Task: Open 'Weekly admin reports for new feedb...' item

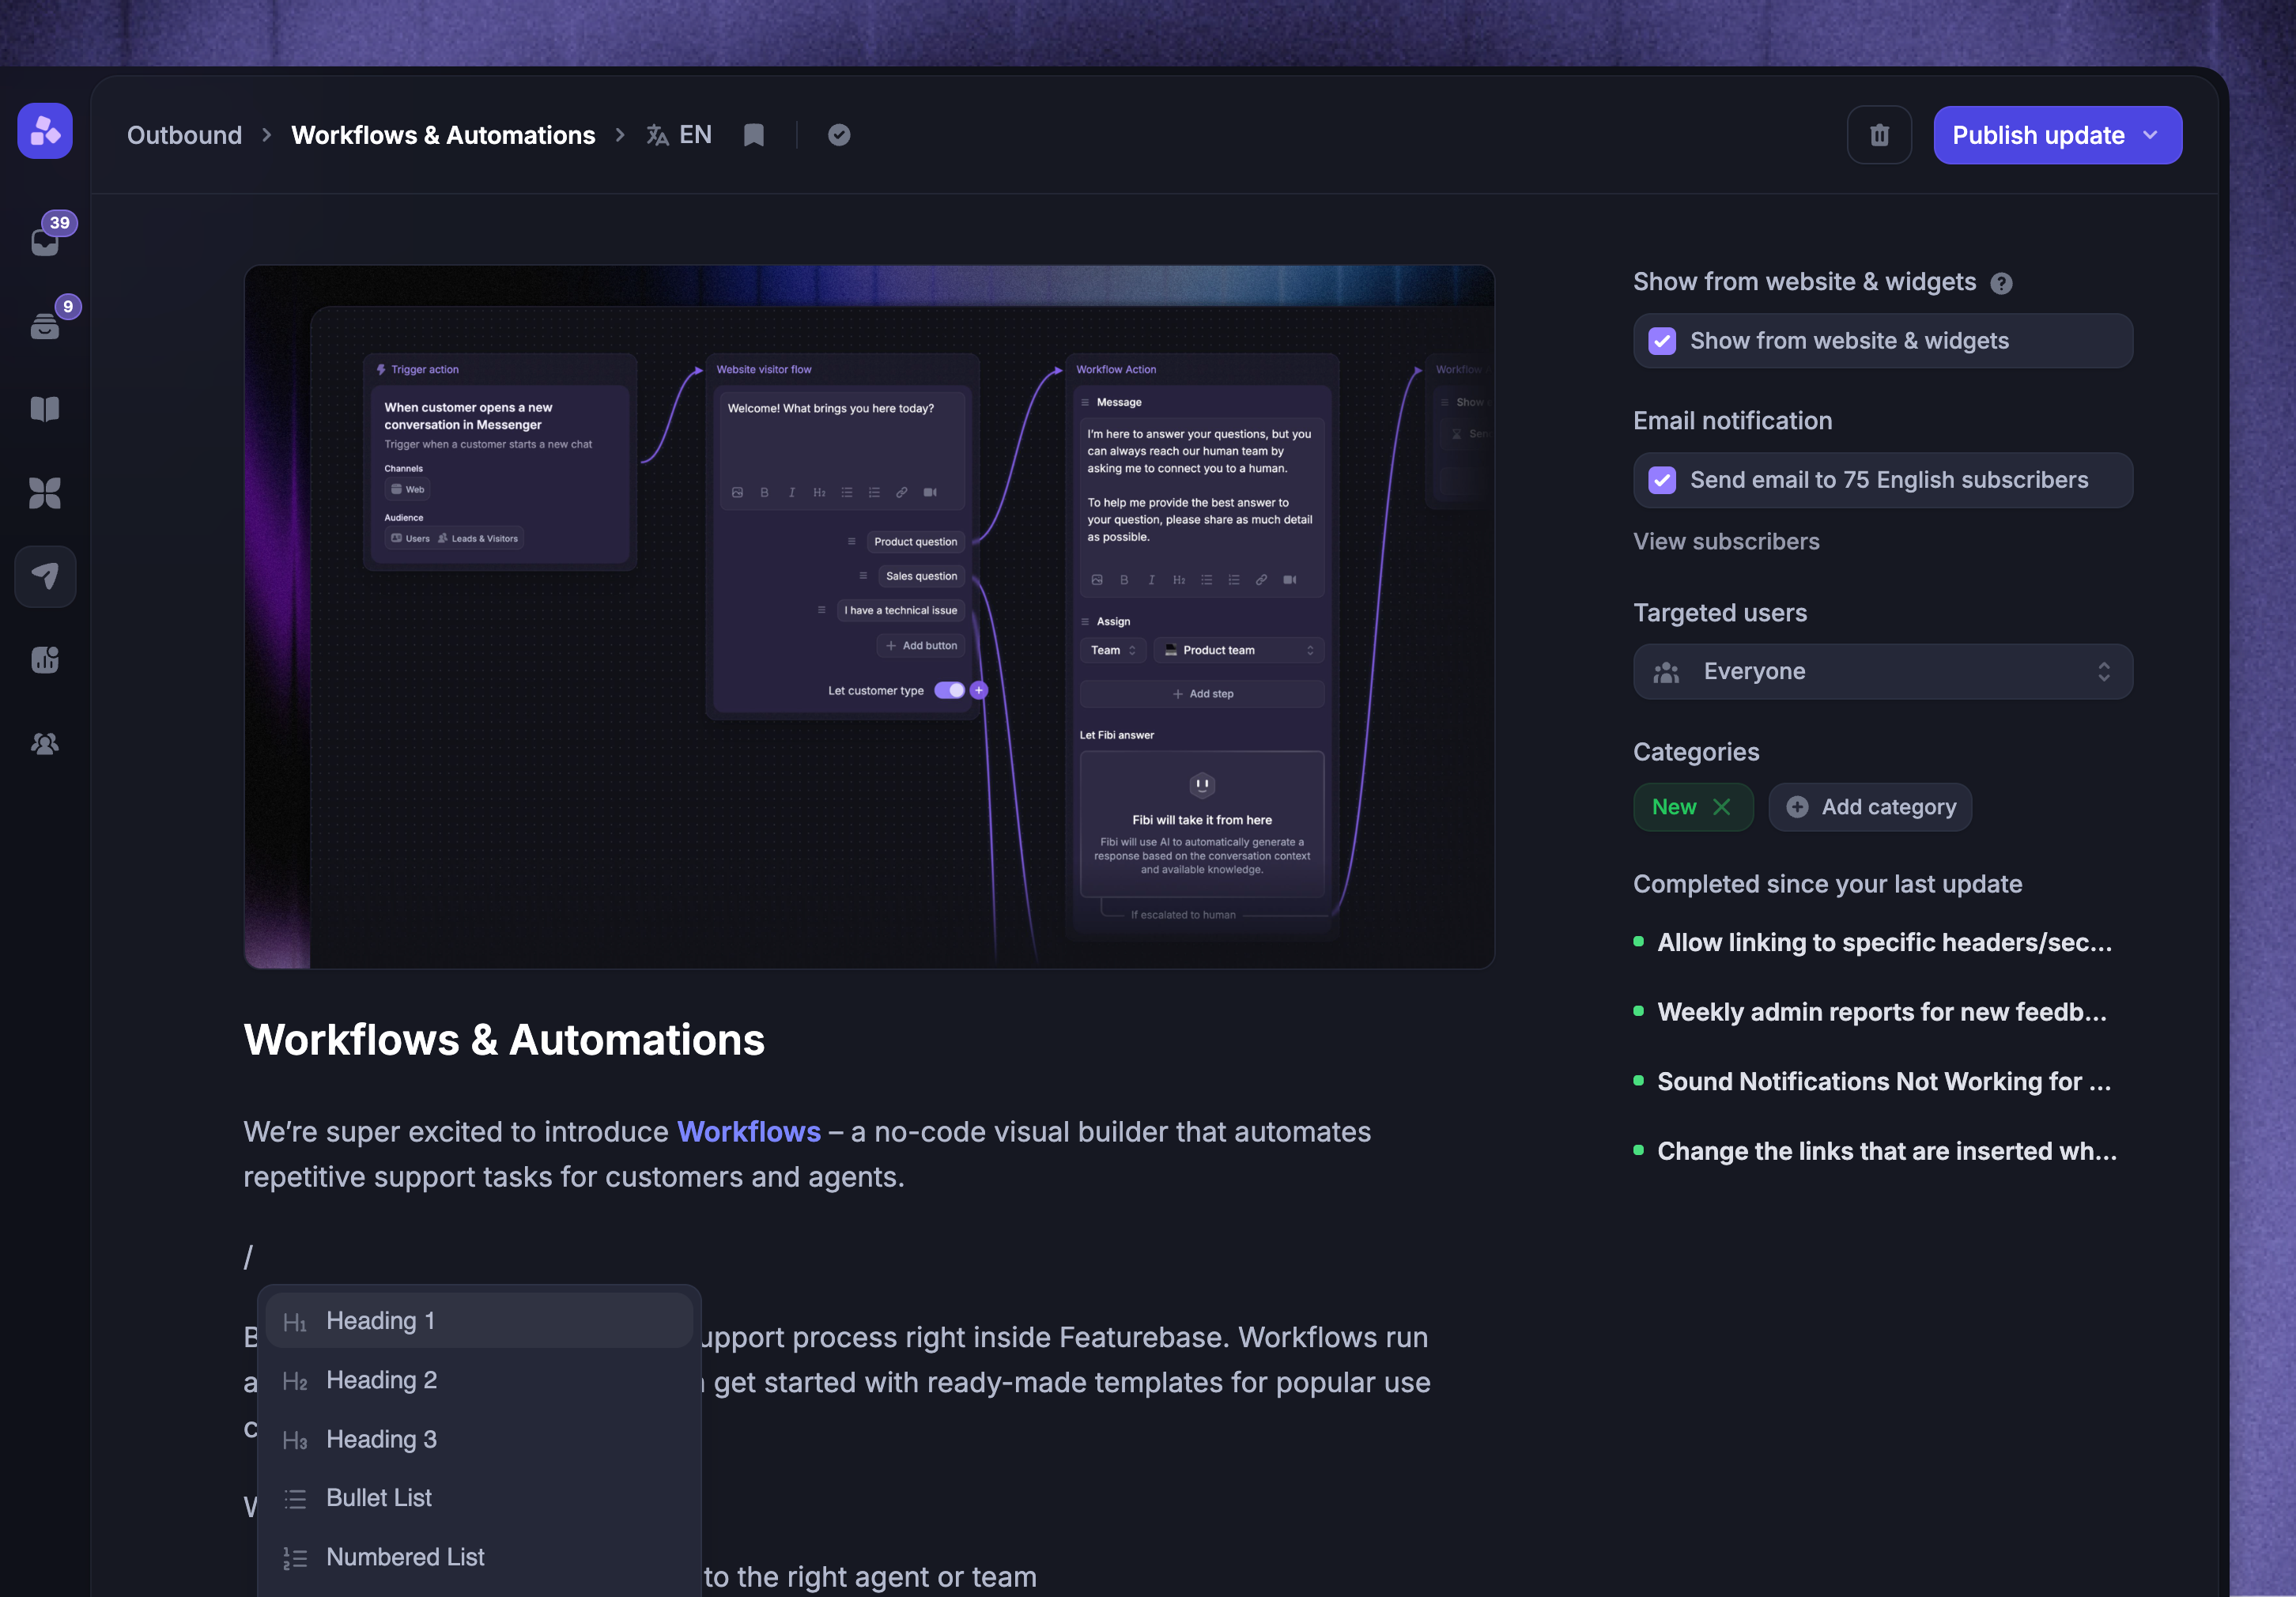Action: (x=1882, y=1012)
